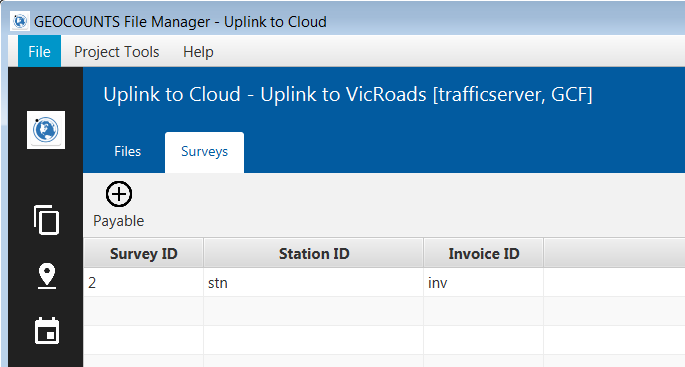Open the Help menu
The height and width of the screenshot is (367, 685).
(198, 52)
